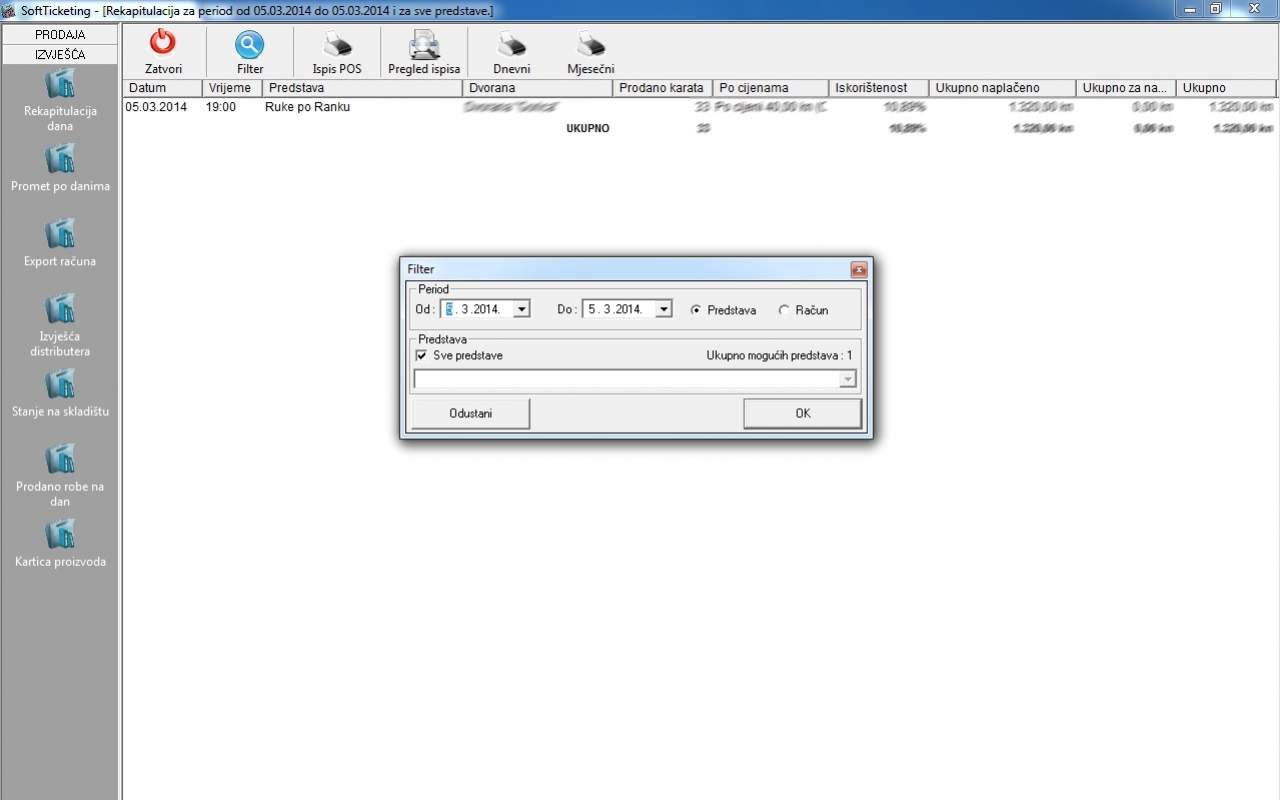Viewport: 1280px width, 800px height.
Task: Expand the Od date dropdown
Action: point(521,310)
